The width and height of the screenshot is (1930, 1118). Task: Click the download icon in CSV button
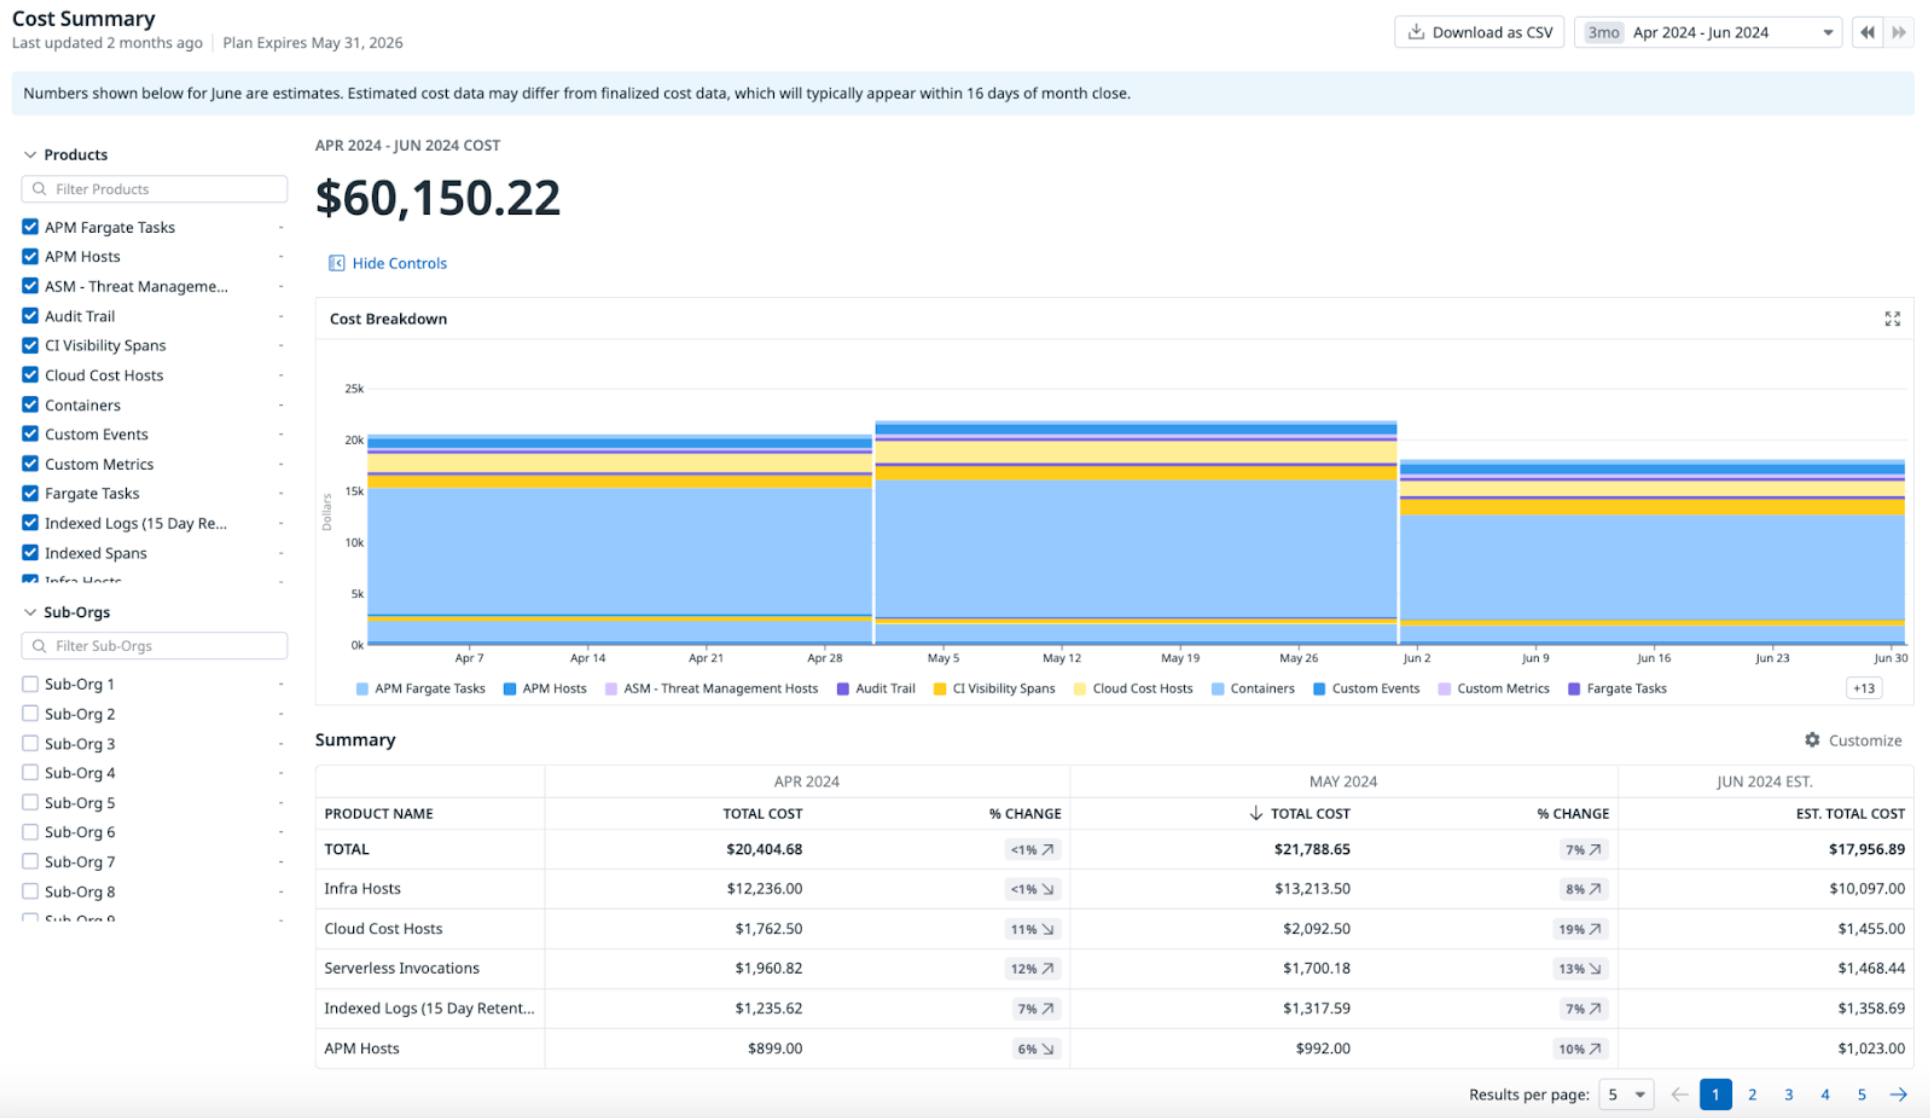[1416, 32]
